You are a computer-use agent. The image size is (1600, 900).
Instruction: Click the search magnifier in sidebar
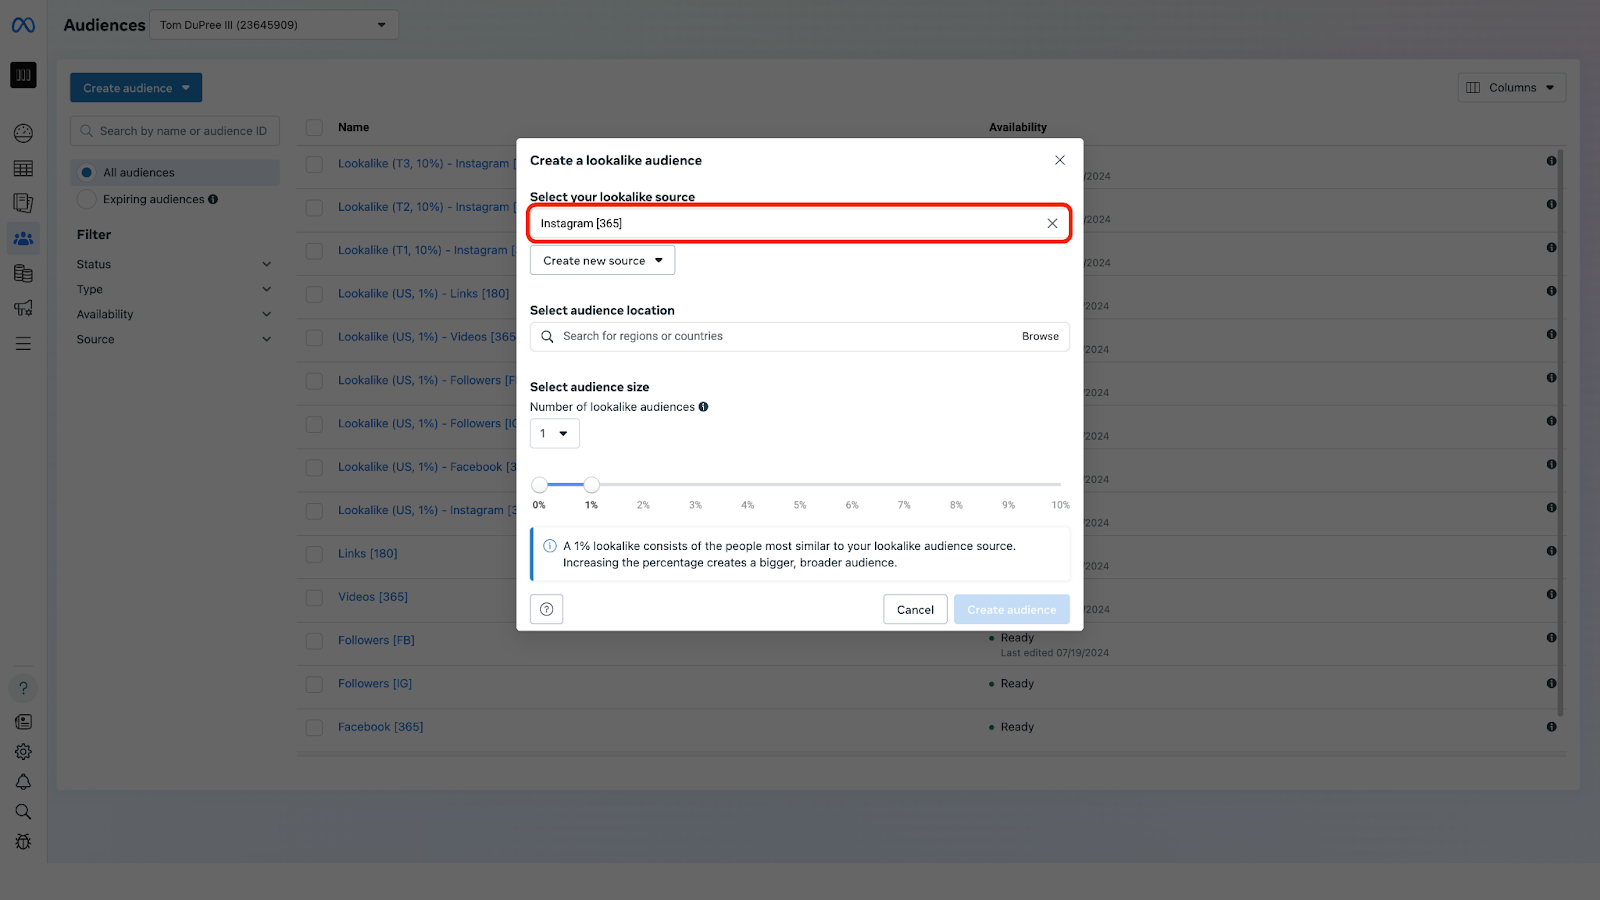[x=23, y=812]
